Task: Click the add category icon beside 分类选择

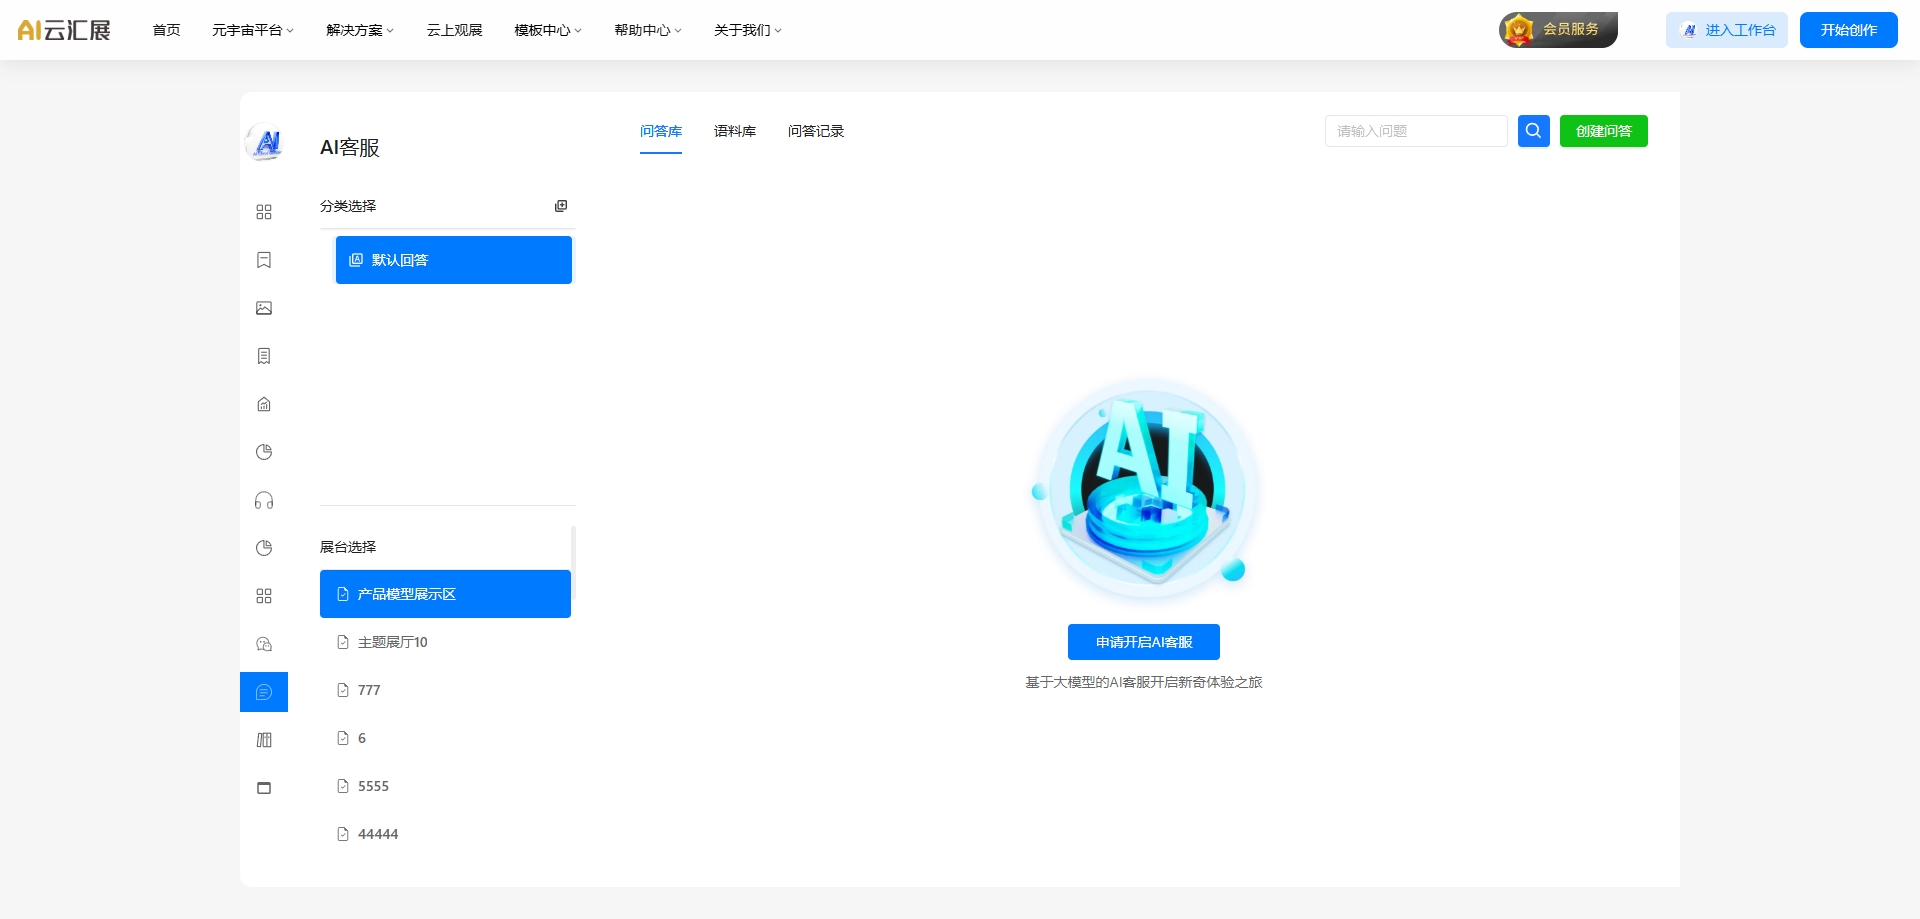Action: (x=561, y=206)
